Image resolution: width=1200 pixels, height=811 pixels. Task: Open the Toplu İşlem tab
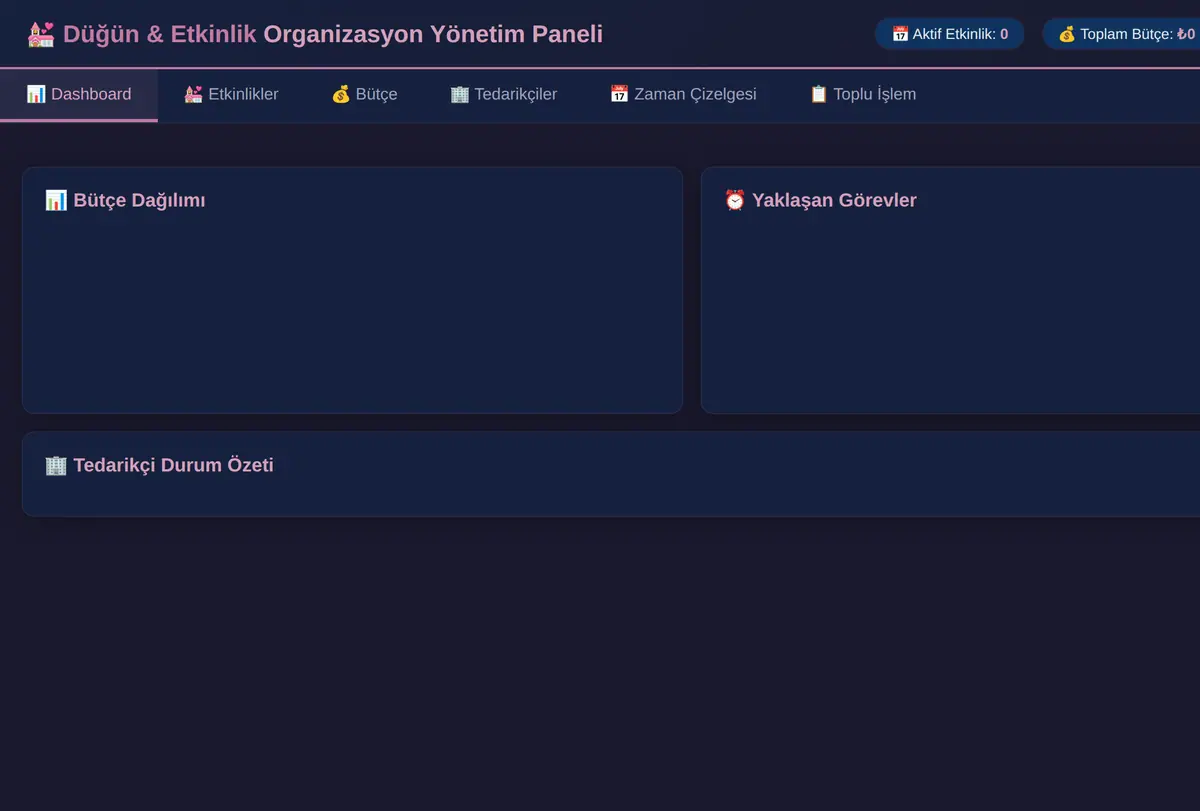coord(862,95)
